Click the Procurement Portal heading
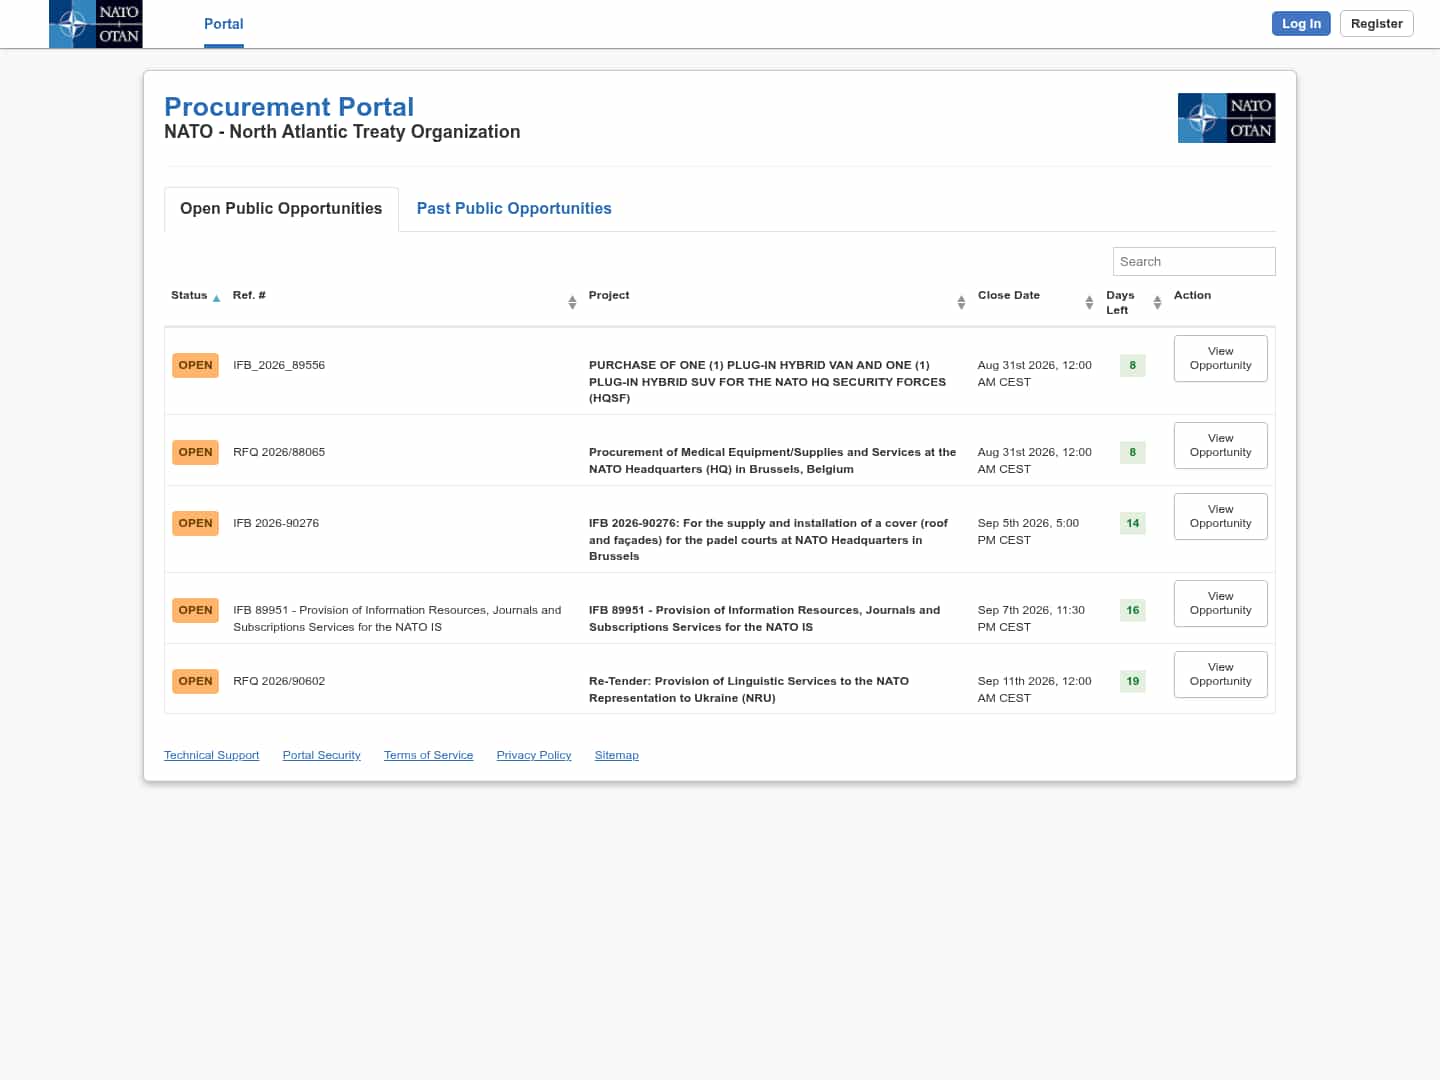Image resolution: width=1440 pixels, height=1080 pixels. tap(289, 107)
